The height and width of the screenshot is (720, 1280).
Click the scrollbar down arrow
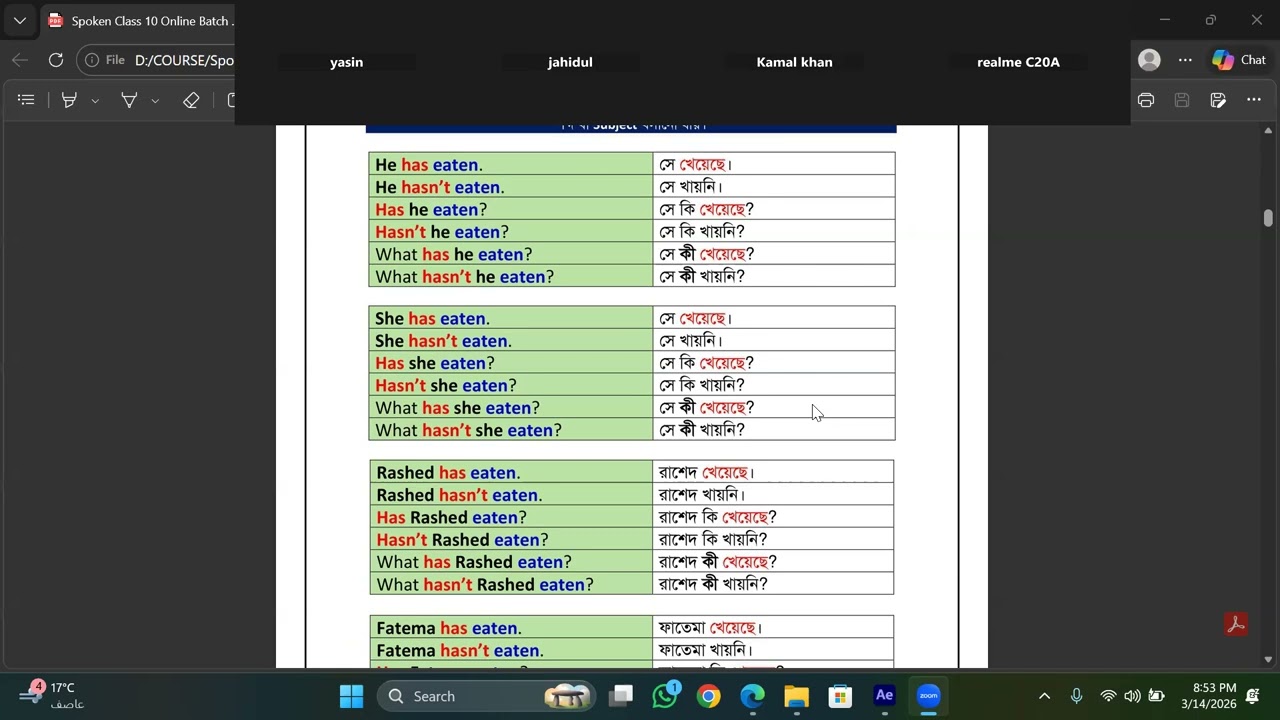click(x=1268, y=660)
